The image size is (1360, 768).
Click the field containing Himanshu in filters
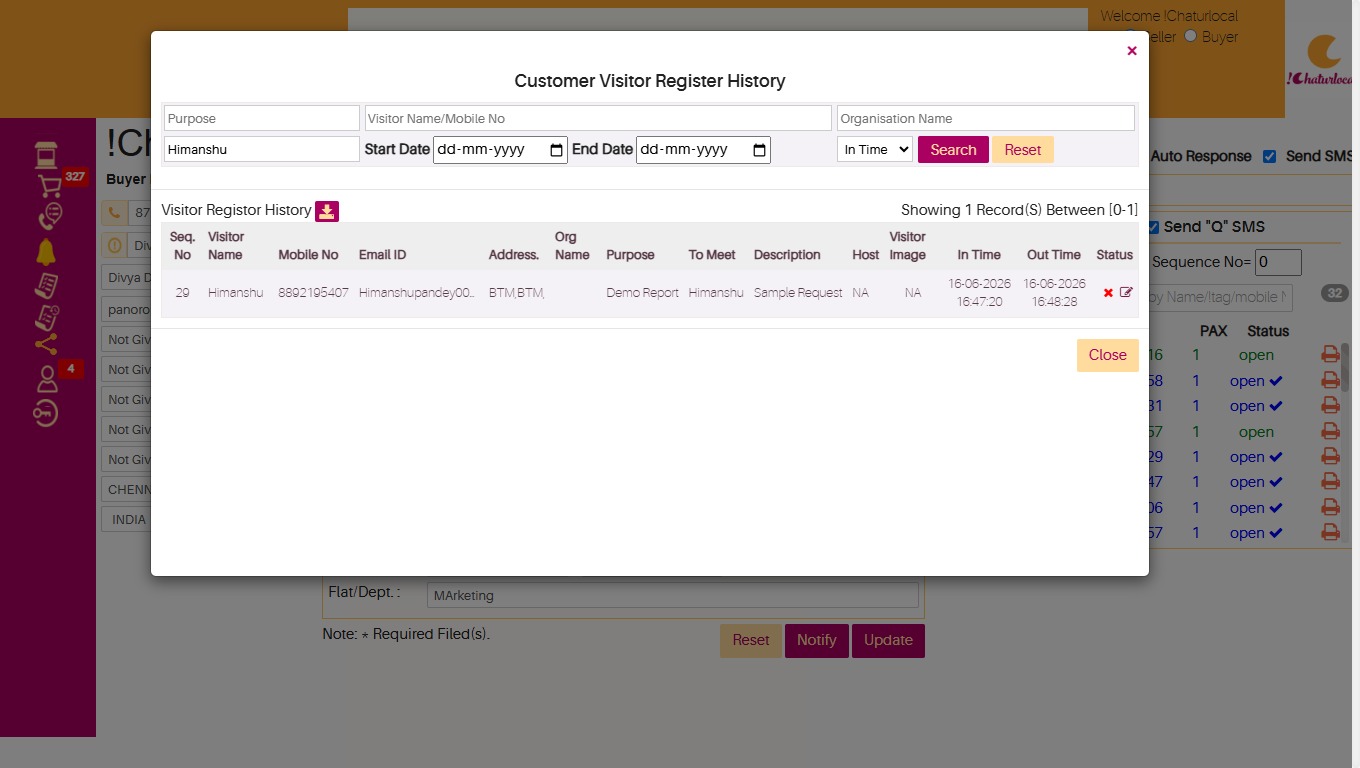click(262, 150)
